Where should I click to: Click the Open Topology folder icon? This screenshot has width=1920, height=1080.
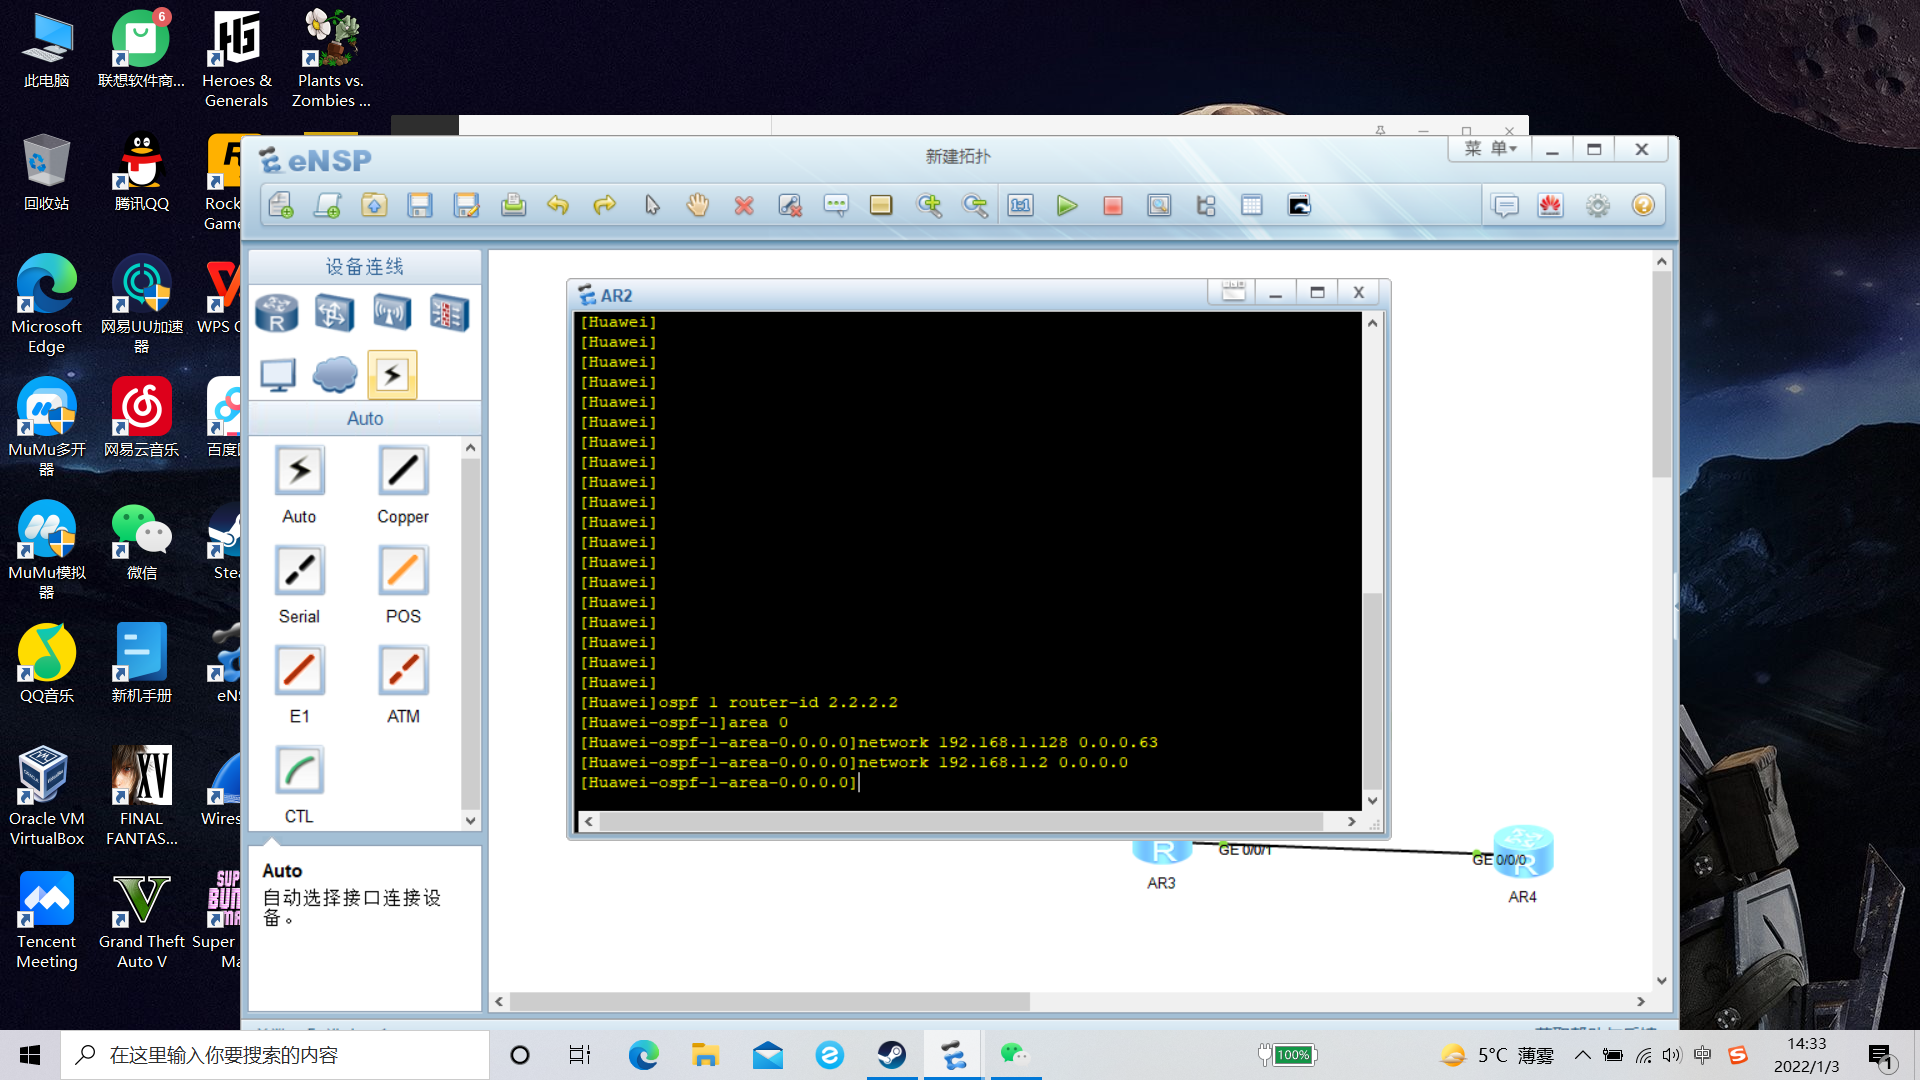coord(374,206)
